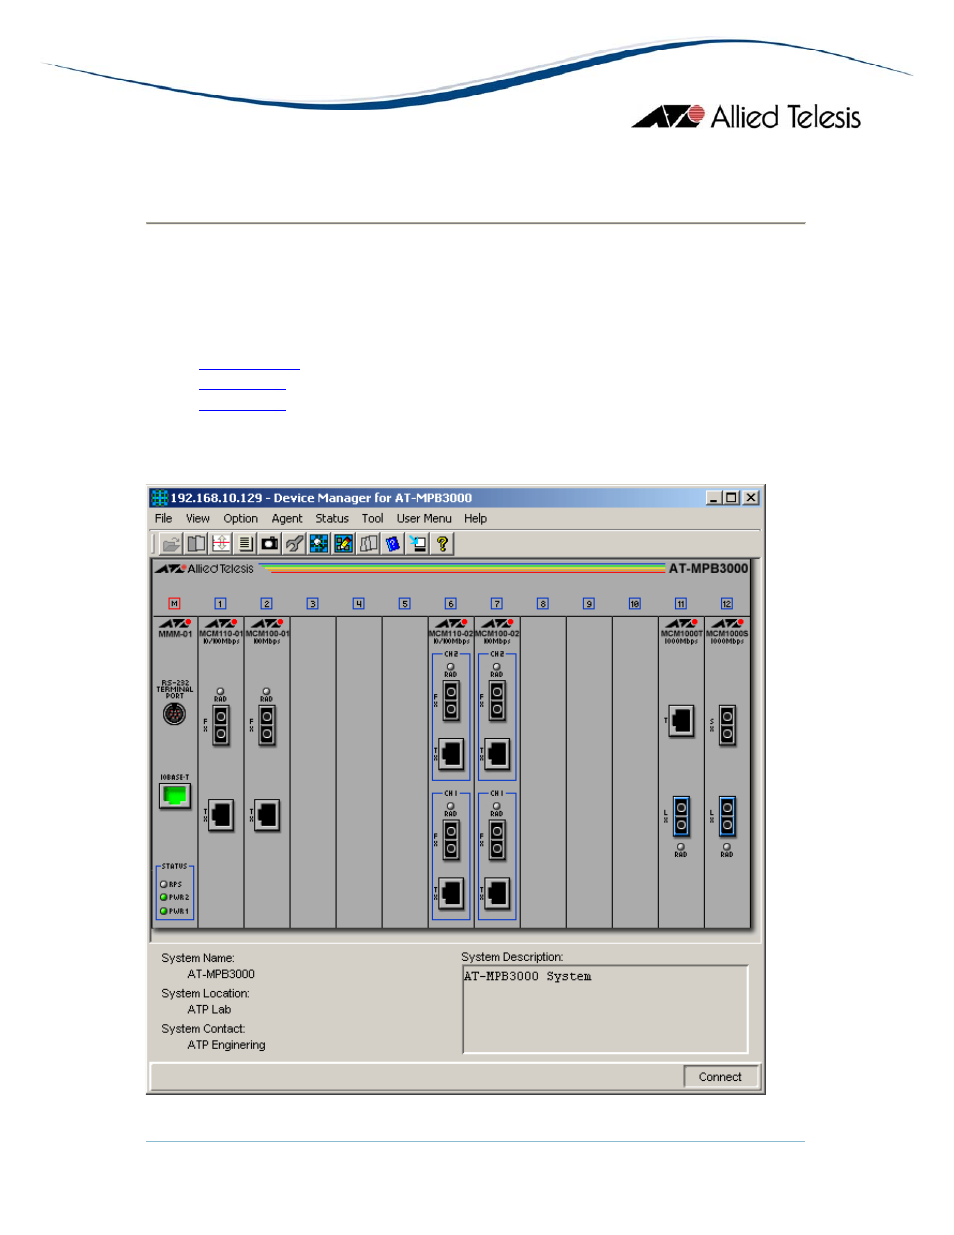Click the yellow question mark help icon
Image resolution: width=954 pixels, height=1235 pixels.
[x=441, y=544]
